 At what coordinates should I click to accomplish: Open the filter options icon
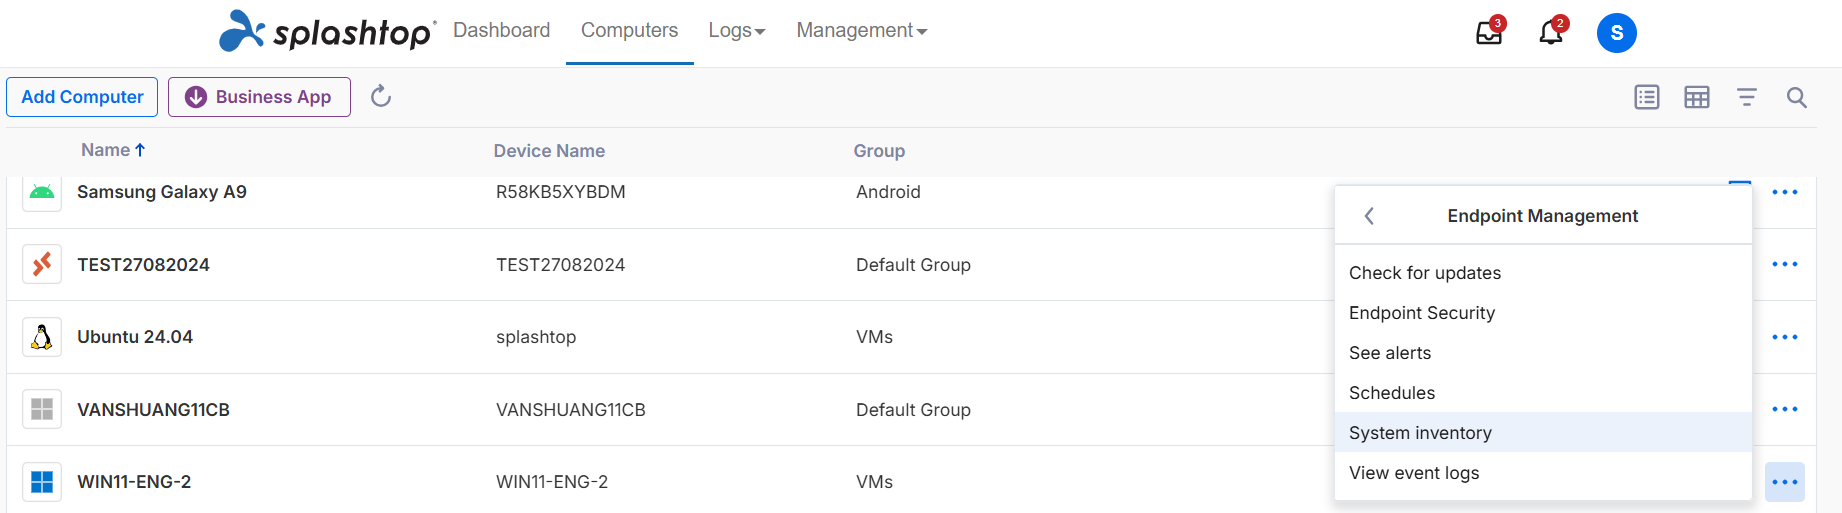pos(1747,97)
